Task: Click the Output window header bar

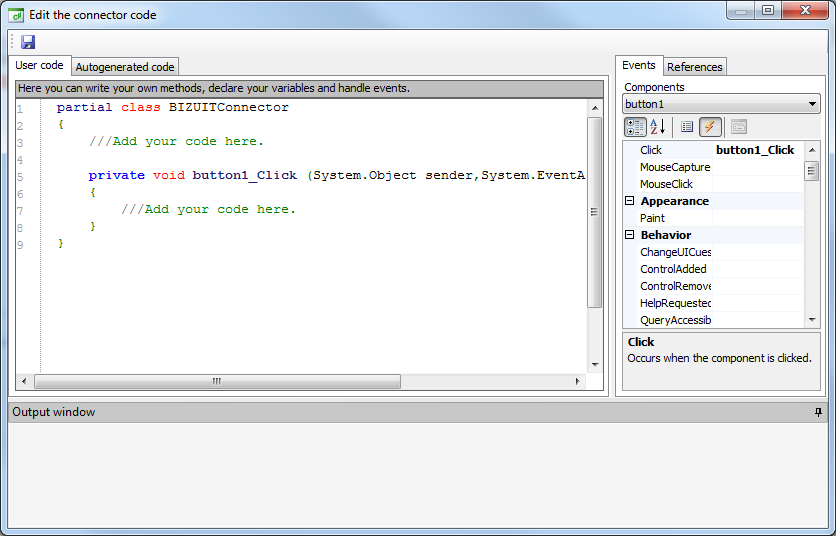Action: coord(418,412)
